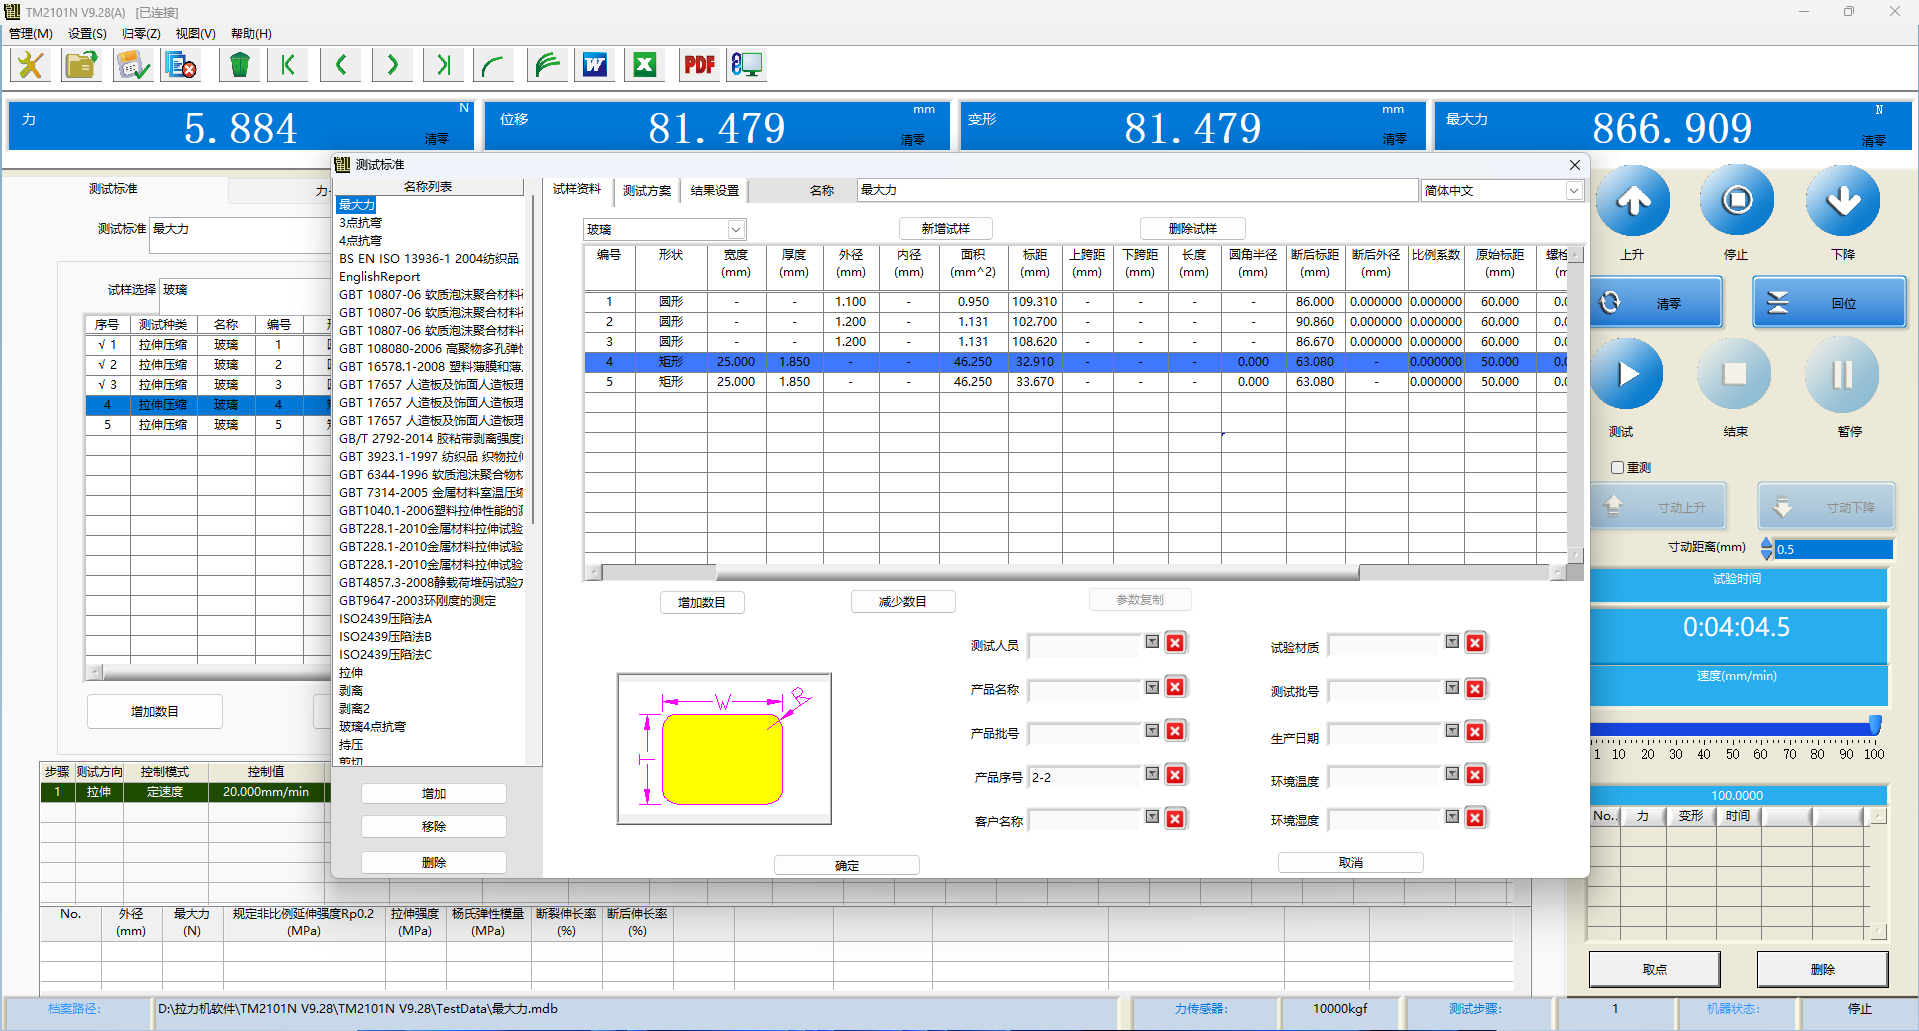Image resolution: width=1919 pixels, height=1031 pixels.
Task: Click the speed slider handle
Action: click(1875, 726)
